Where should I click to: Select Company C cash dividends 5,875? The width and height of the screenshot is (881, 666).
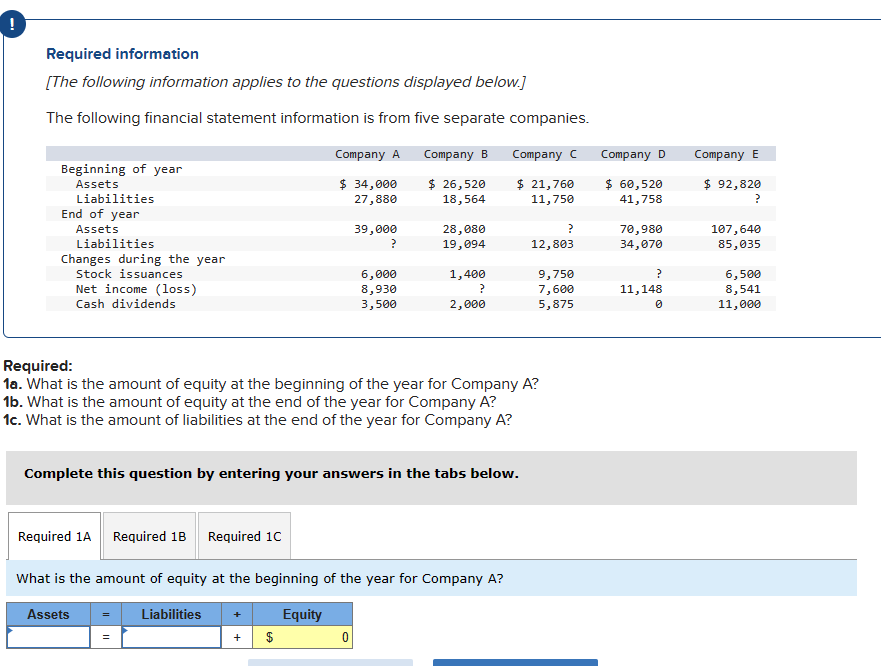(x=556, y=304)
